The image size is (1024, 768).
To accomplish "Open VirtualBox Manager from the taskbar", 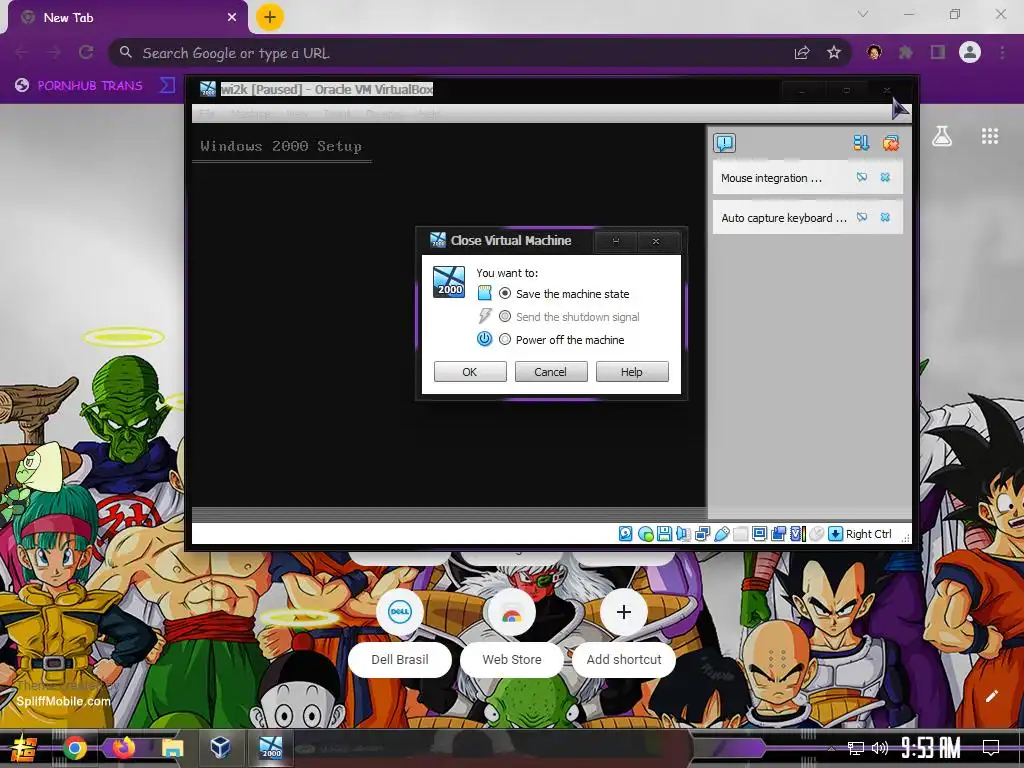I will 221,747.
